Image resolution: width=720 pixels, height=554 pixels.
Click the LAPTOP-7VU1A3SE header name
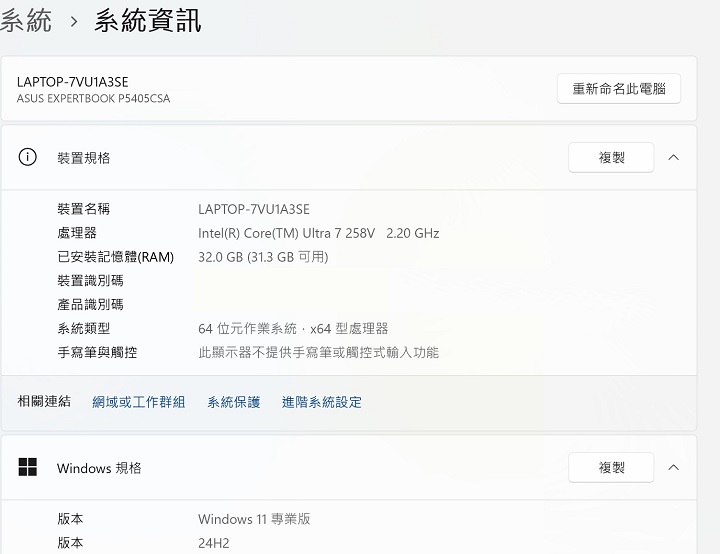[73, 82]
